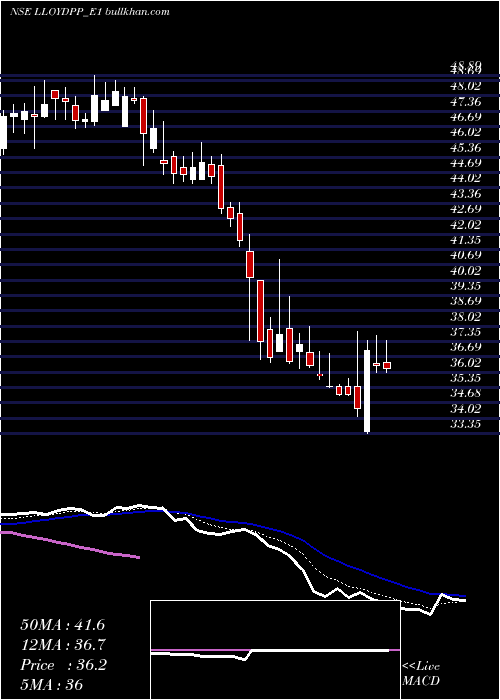Click the 43.36 price axis label
Screen dimensions: 500x700
click(x=466, y=194)
